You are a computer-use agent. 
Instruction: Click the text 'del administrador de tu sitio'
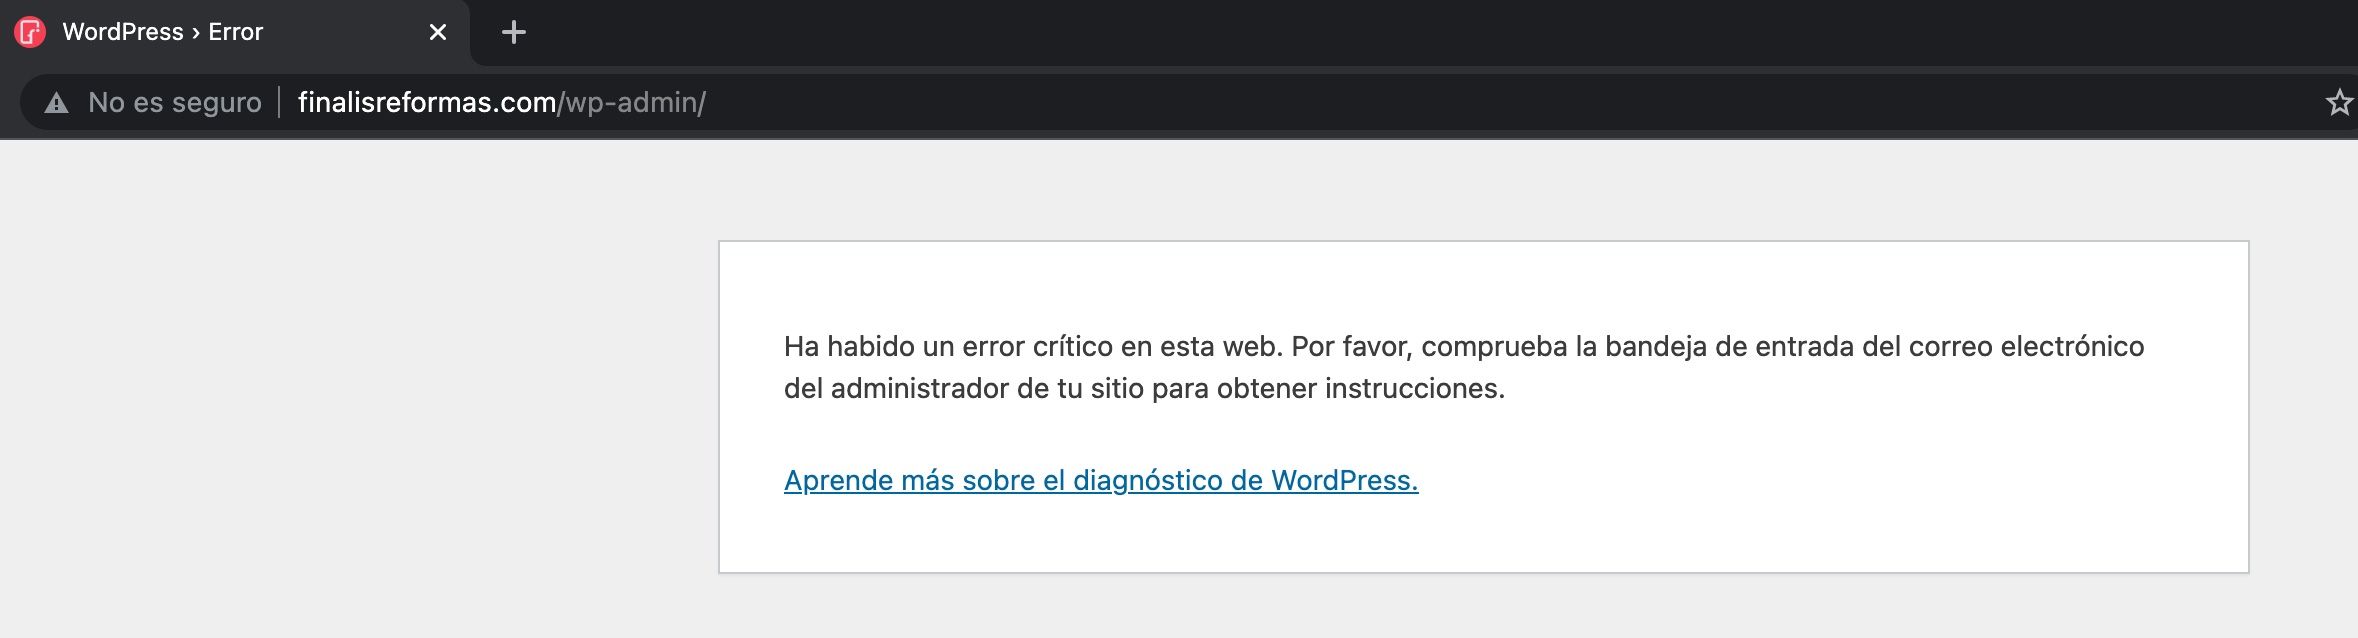click(964, 389)
